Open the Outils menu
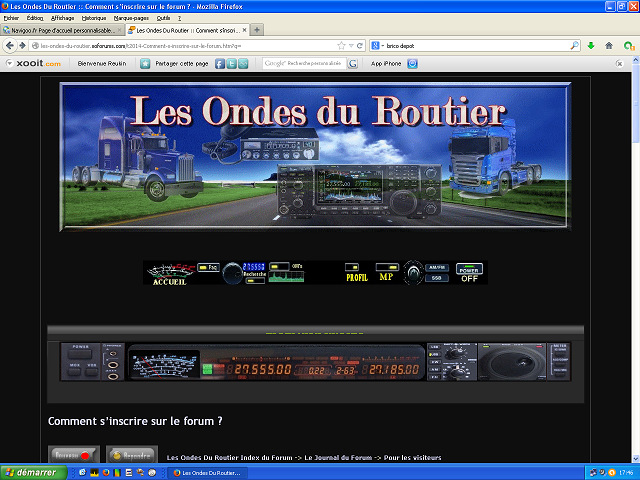Viewport: 640px width, 480px height. (x=163, y=18)
